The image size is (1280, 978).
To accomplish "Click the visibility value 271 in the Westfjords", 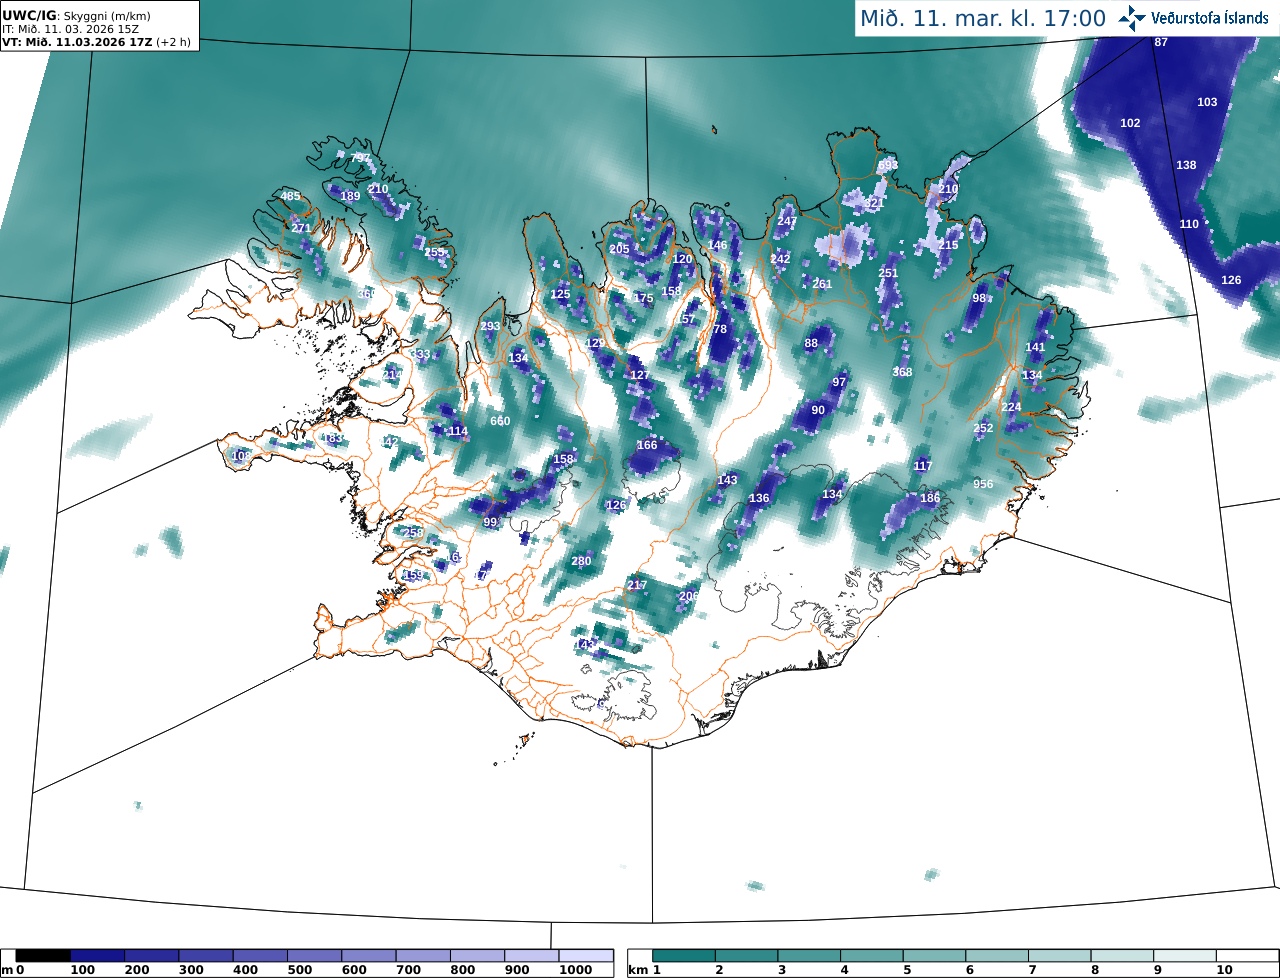I will [301, 228].
